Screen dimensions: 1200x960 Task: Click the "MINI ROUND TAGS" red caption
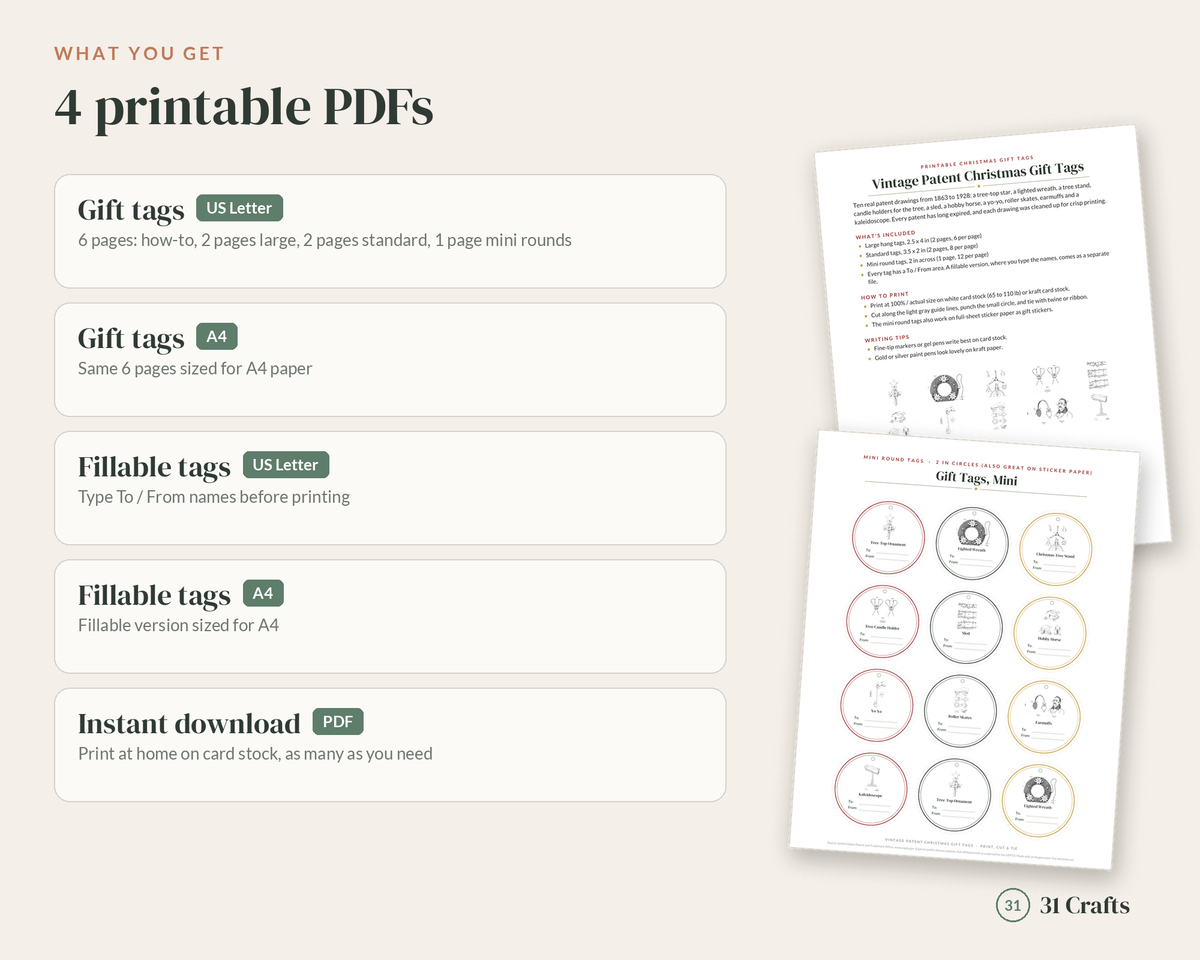pos(893,459)
